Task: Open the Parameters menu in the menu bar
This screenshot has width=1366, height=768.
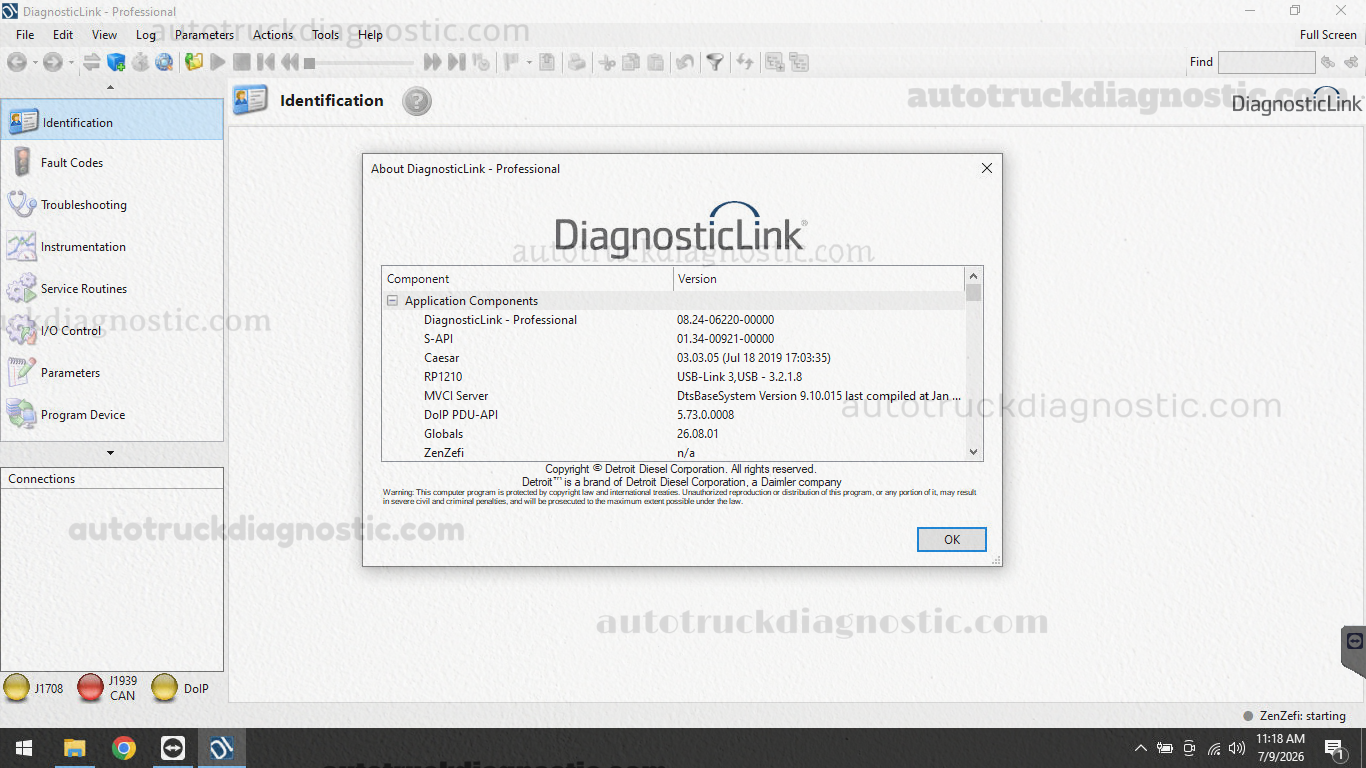Action: 204,34
